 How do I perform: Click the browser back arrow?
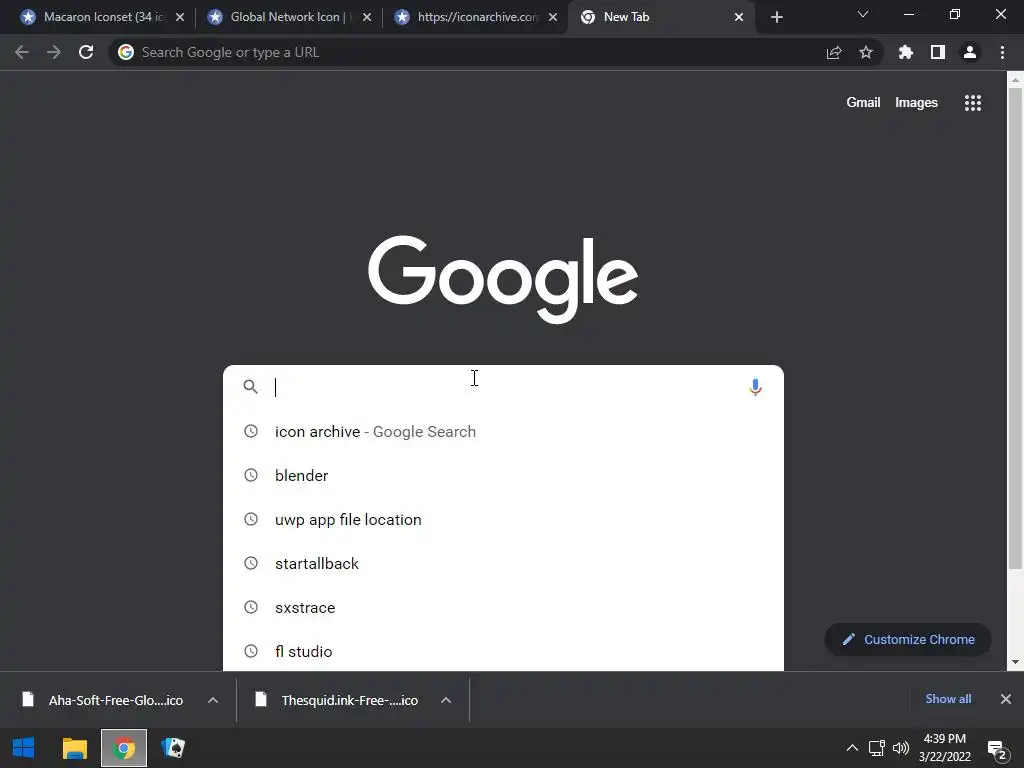pyautogui.click(x=22, y=52)
